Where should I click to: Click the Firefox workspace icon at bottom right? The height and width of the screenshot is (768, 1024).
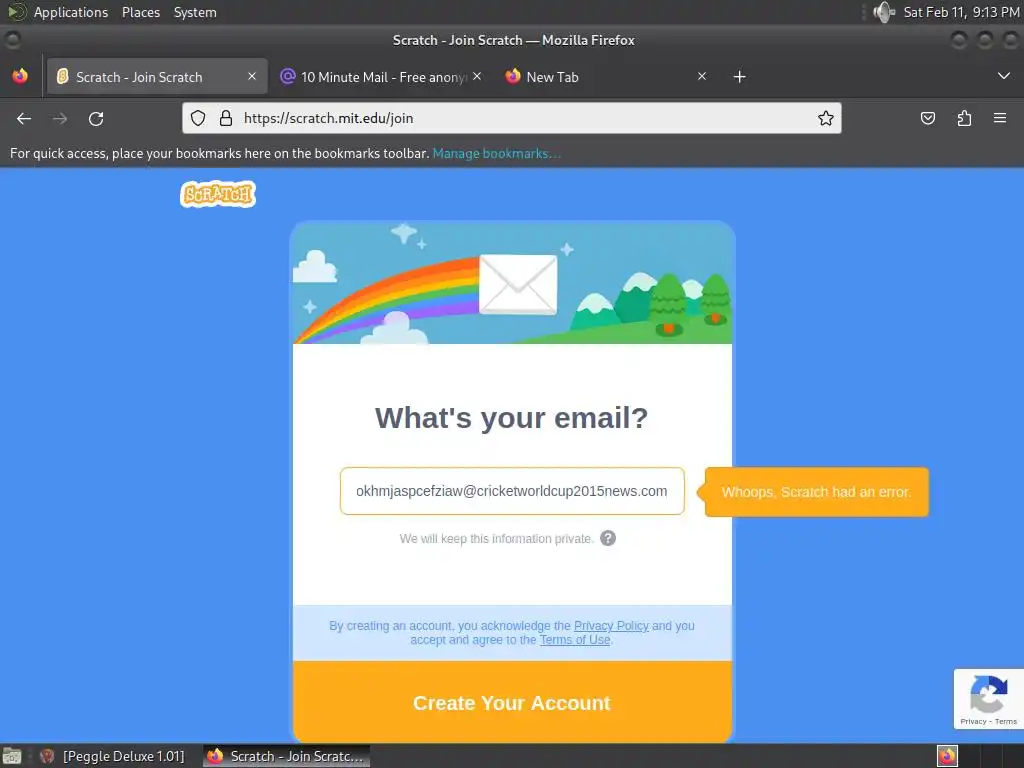tap(948, 756)
